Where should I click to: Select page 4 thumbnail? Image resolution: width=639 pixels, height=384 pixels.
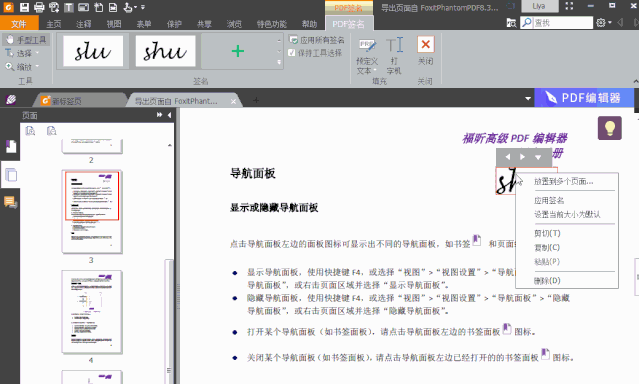[92, 312]
